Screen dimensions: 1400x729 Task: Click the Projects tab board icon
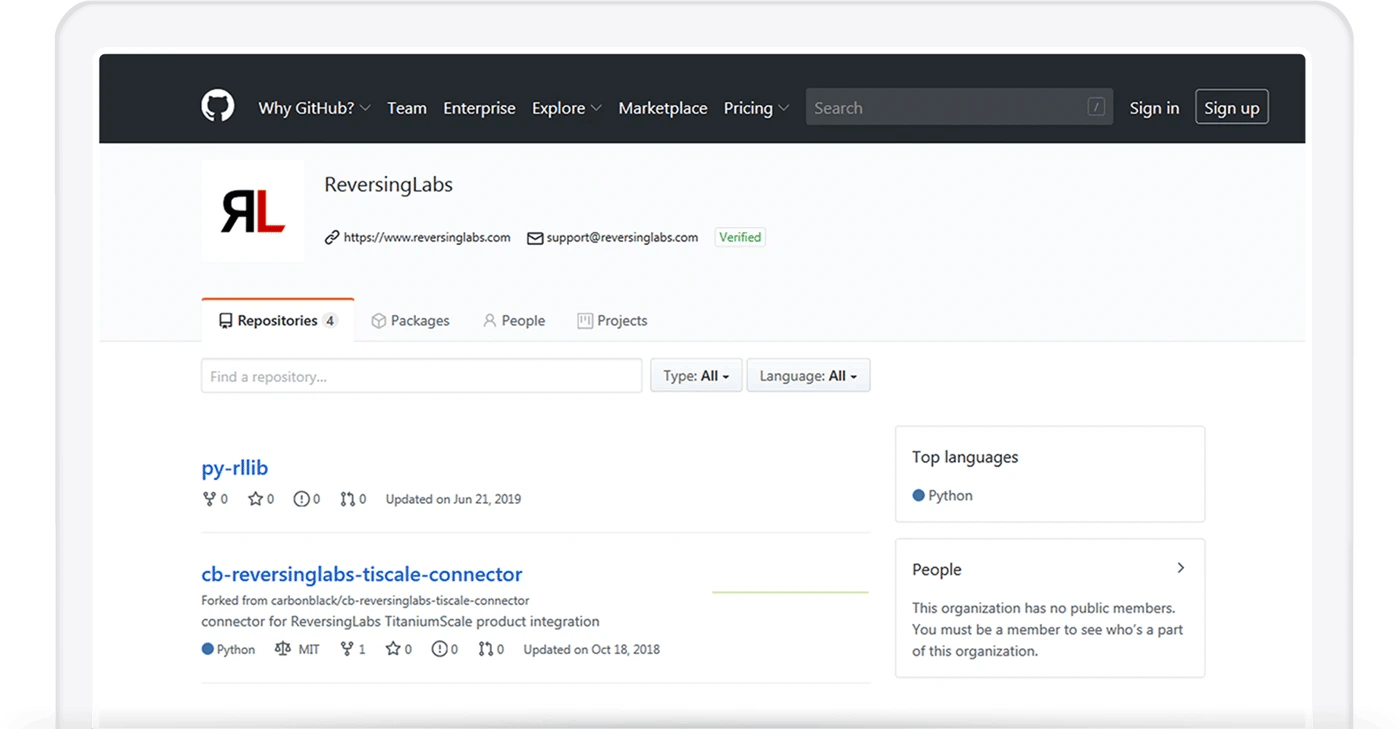(585, 321)
